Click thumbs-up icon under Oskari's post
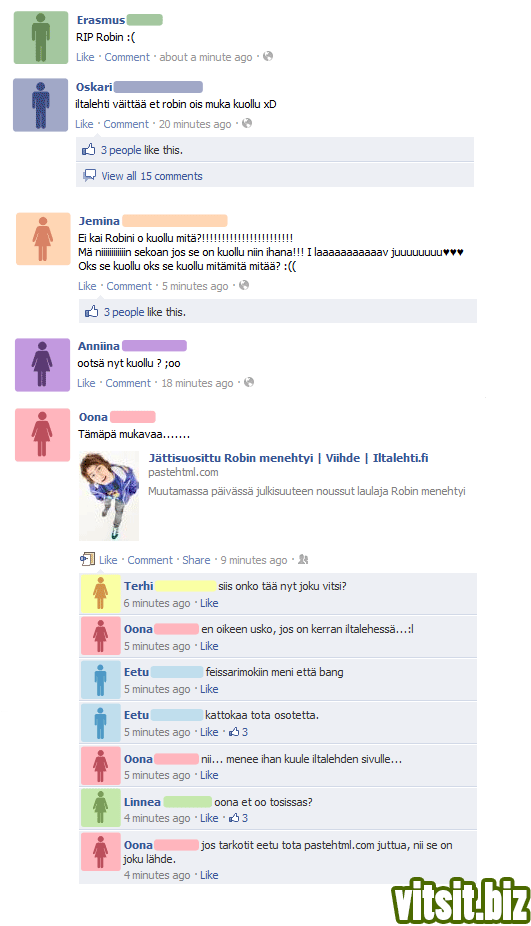The height and width of the screenshot is (926, 531). coord(89,149)
